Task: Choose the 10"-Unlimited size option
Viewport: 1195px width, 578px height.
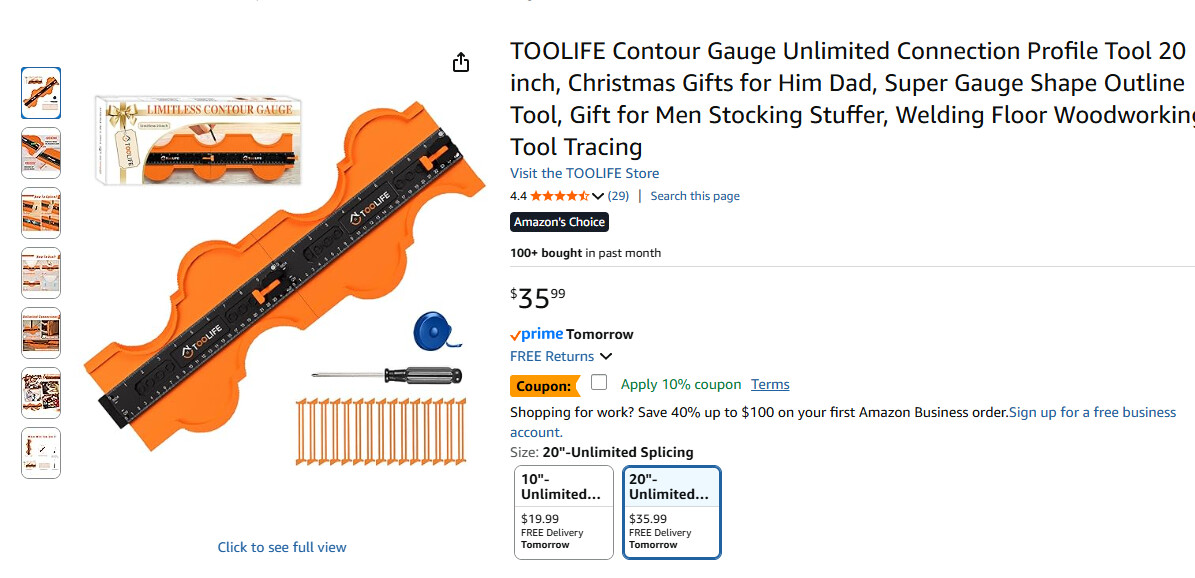Action: click(564, 511)
